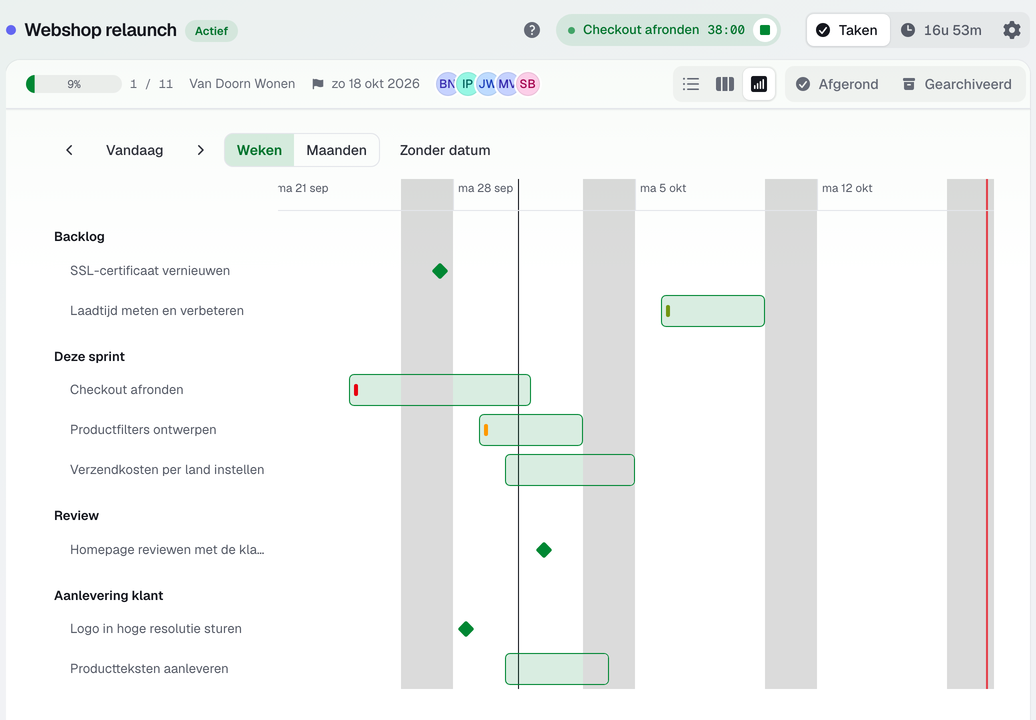
Task: Open the Taken tab
Action: pos(848,30)
